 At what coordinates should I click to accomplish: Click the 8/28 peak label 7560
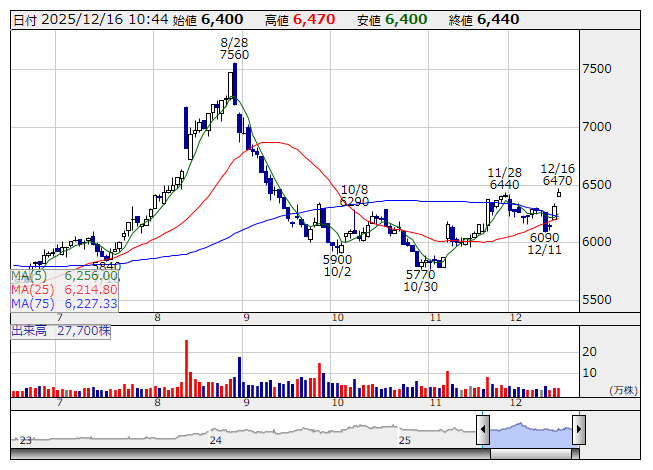tap(234, 55)
